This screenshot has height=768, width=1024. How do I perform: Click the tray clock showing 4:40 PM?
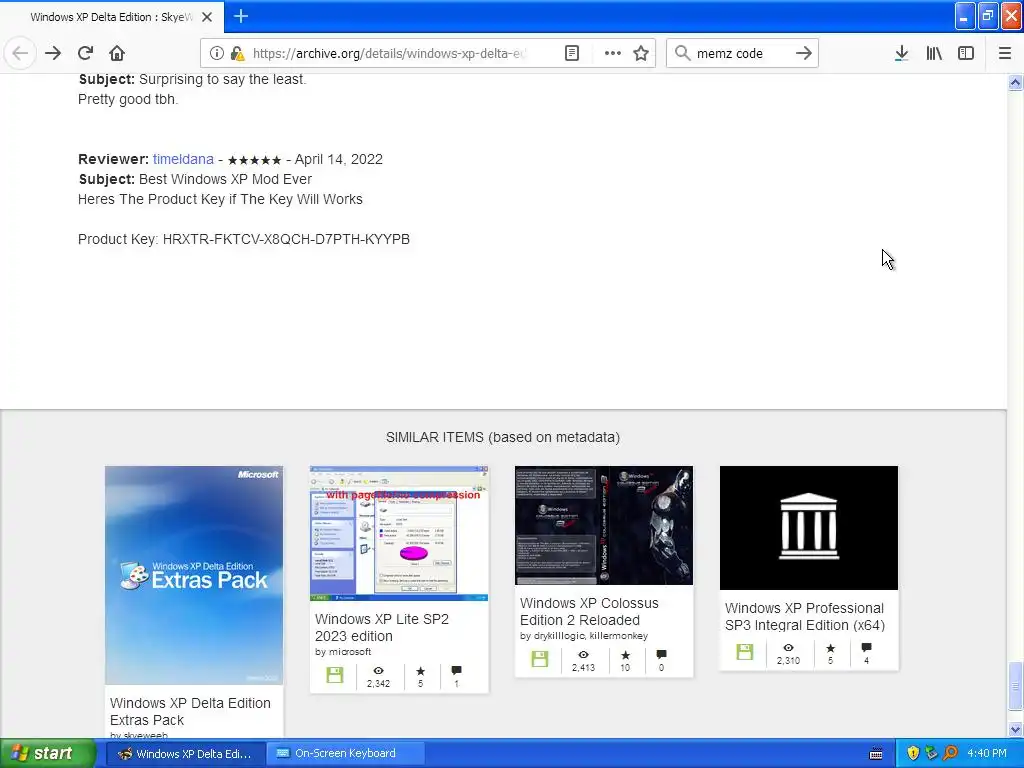point(987,754)
